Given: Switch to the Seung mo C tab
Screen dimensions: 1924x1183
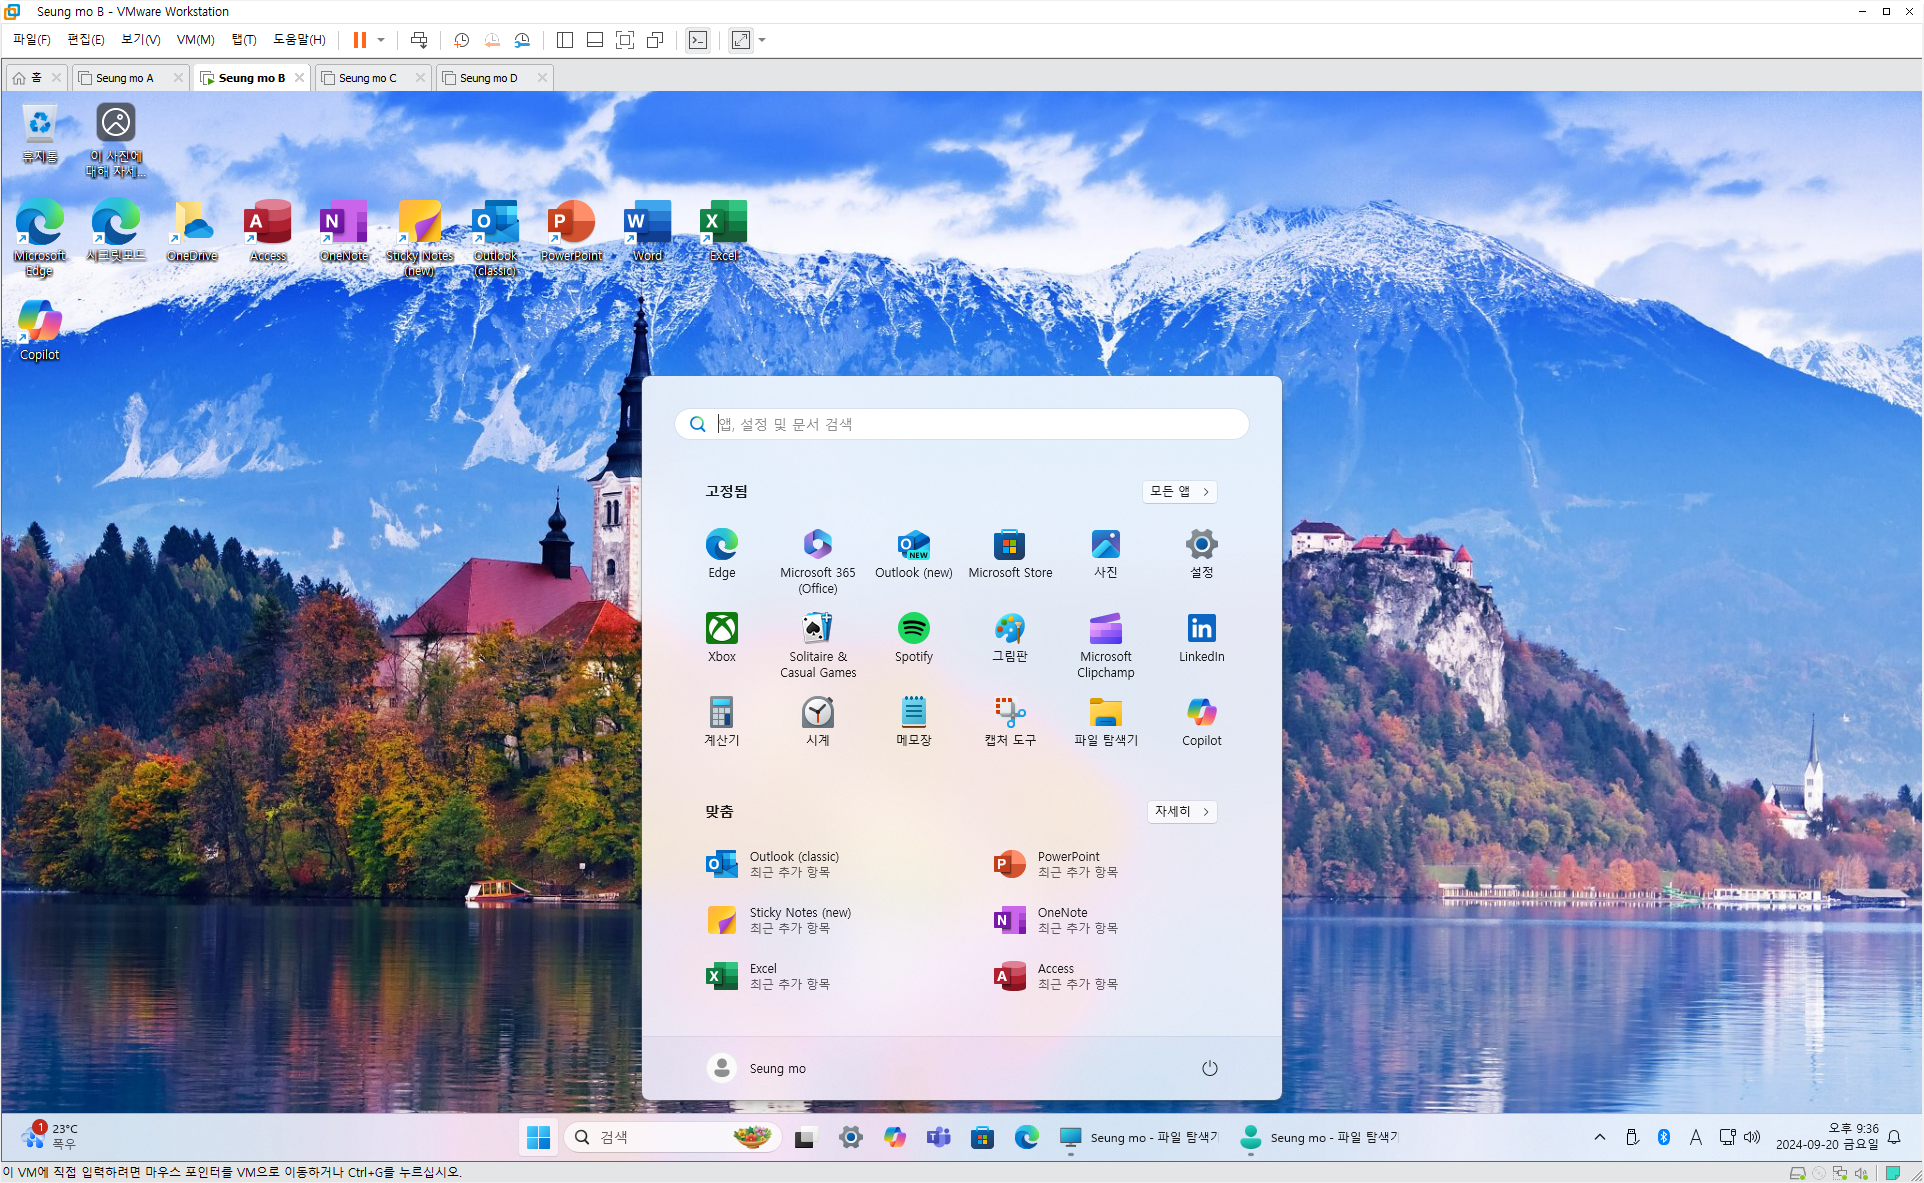Looking at the screenshot, I should [367, 78].
